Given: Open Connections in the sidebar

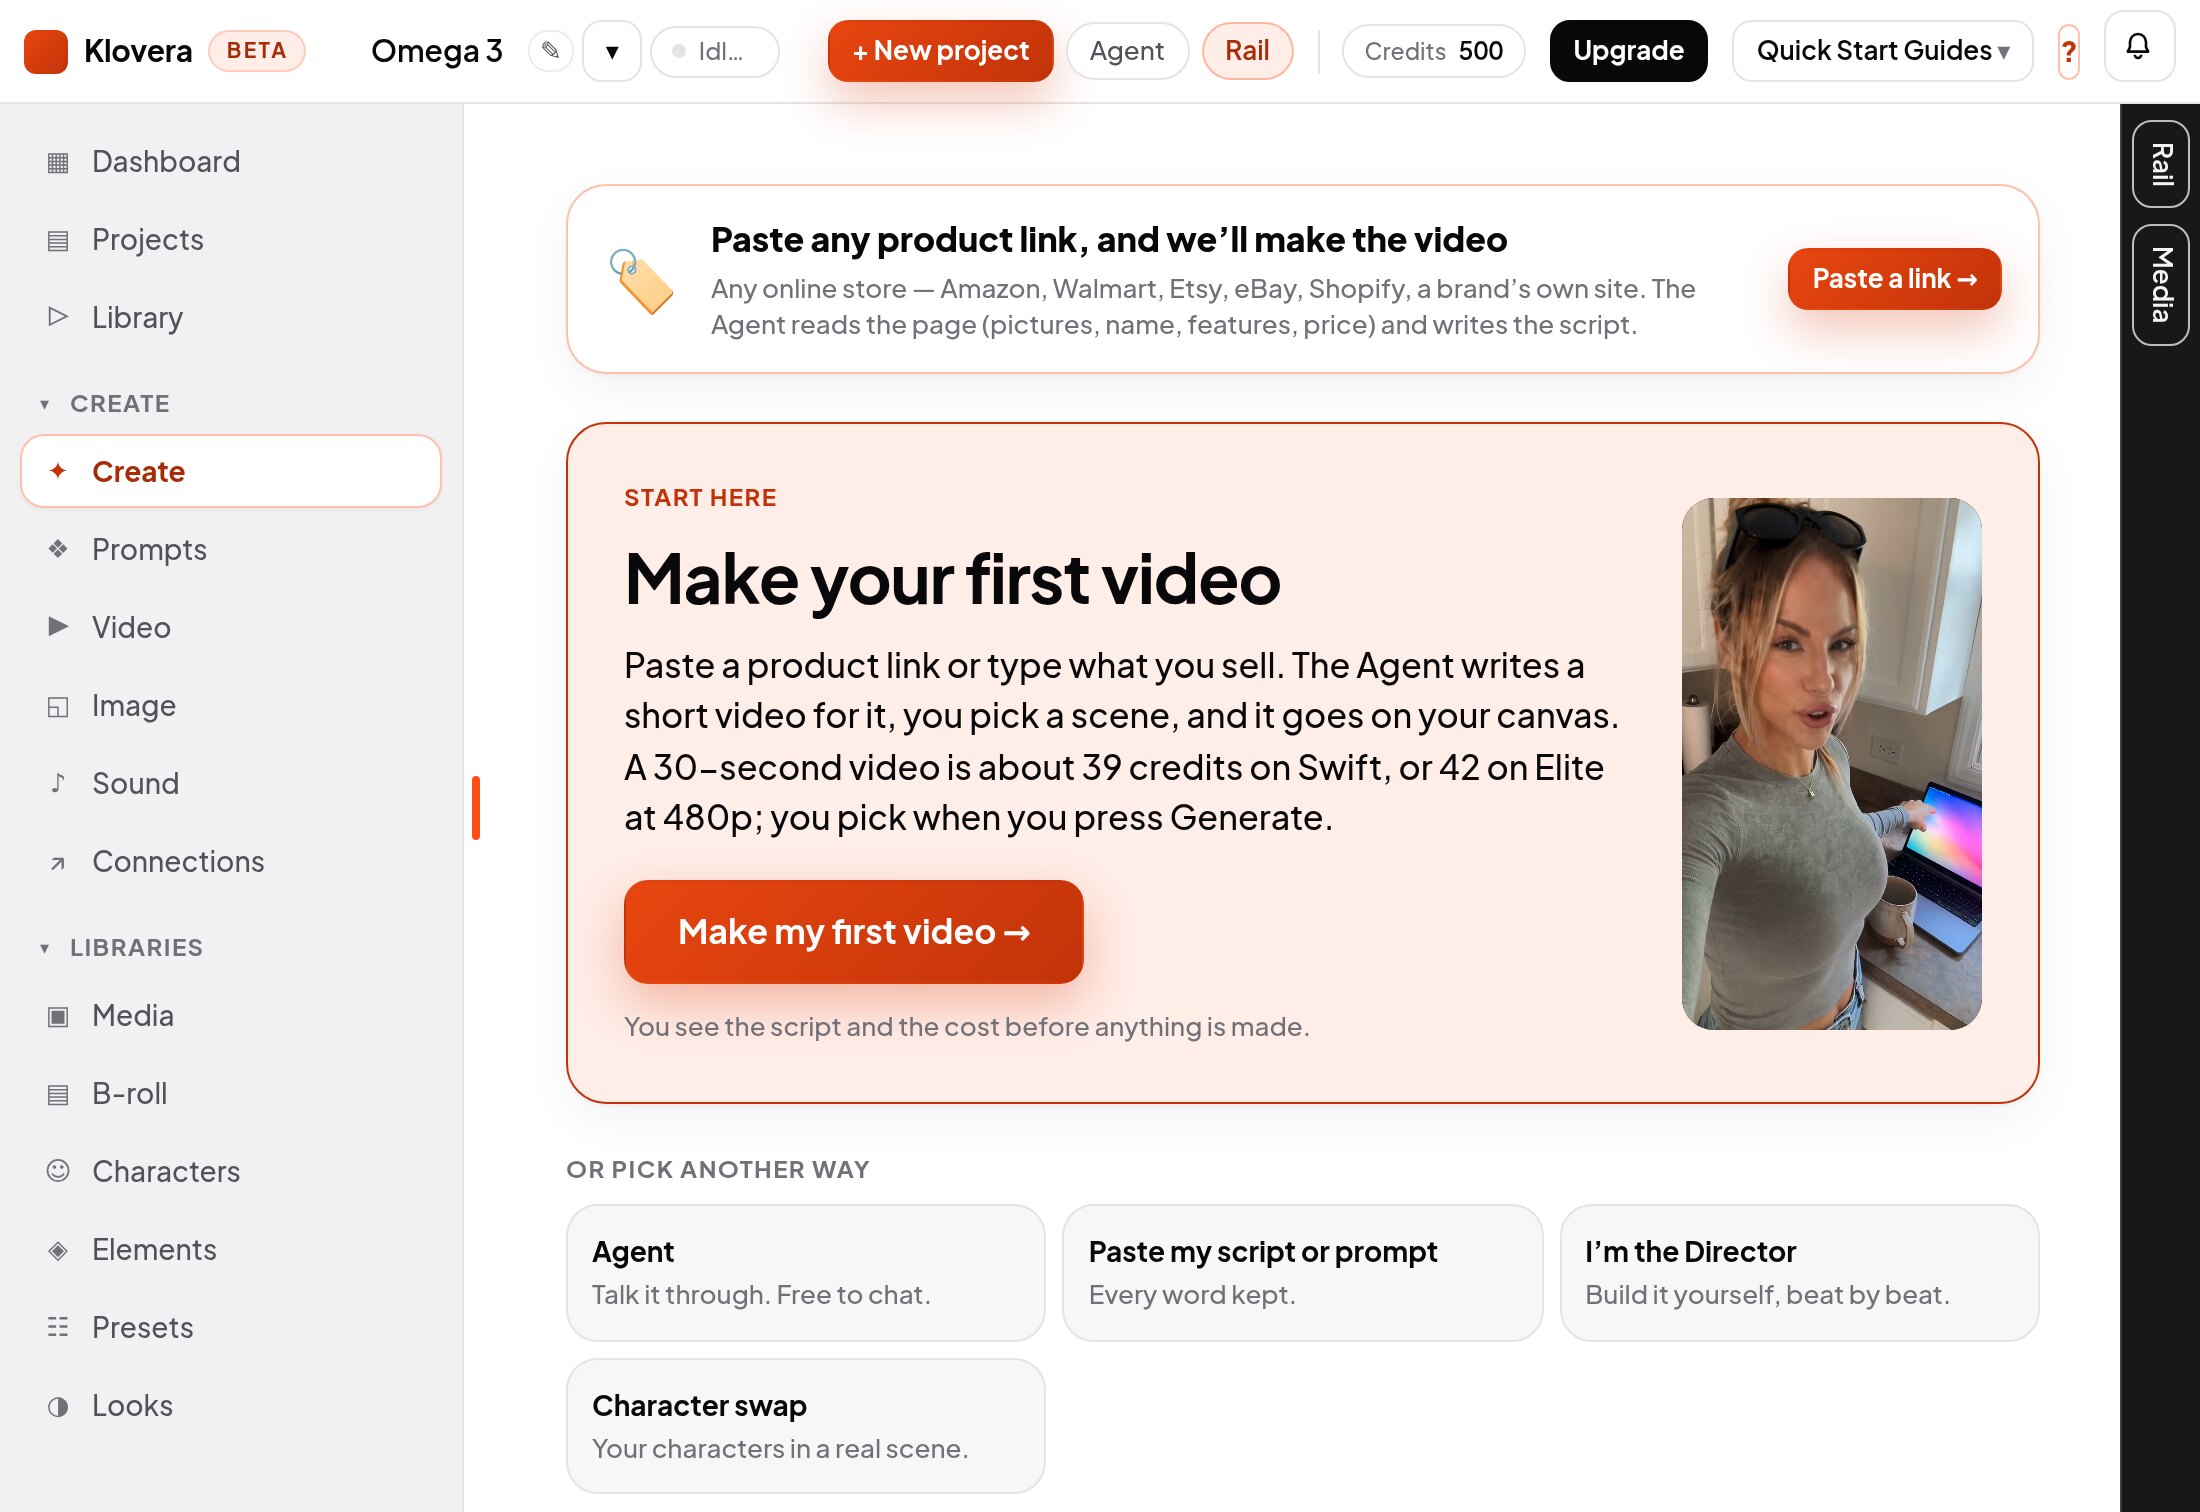Looking at the screenshot, I should 231,862.
